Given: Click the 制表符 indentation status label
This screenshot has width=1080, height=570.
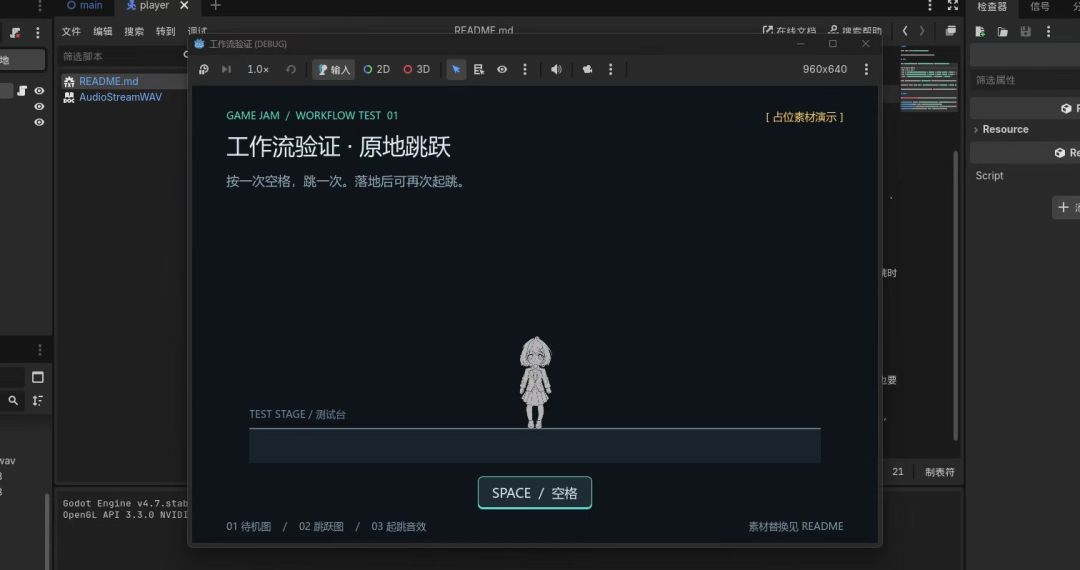Looking at the screenshot, I should pyautogui.click(x=939, y=472).
